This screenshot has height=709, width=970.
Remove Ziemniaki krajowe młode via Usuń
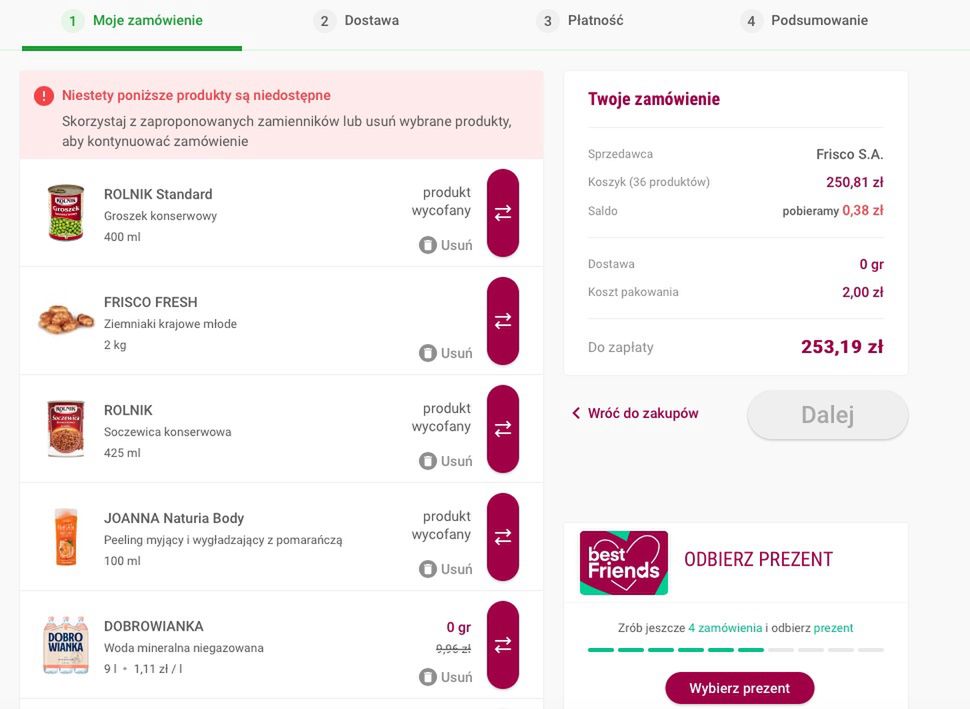point(445,353)
